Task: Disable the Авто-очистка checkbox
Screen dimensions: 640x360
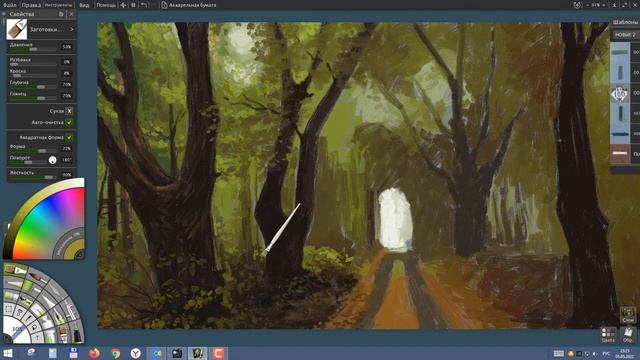Action: [69, 122]
